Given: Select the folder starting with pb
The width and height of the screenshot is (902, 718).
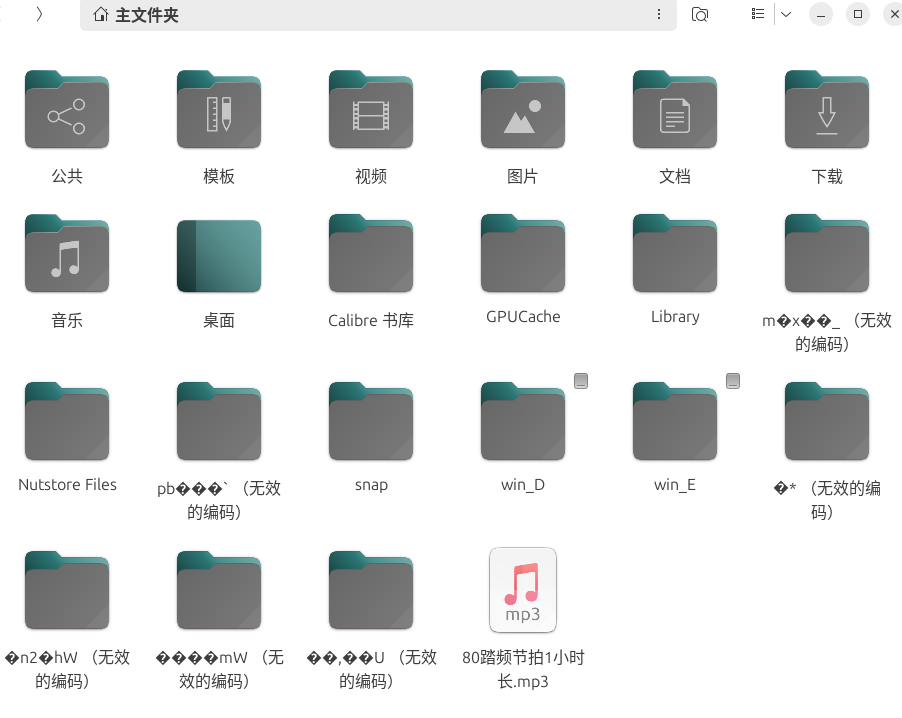Looking at the screenshot, I should pos(219,421).
